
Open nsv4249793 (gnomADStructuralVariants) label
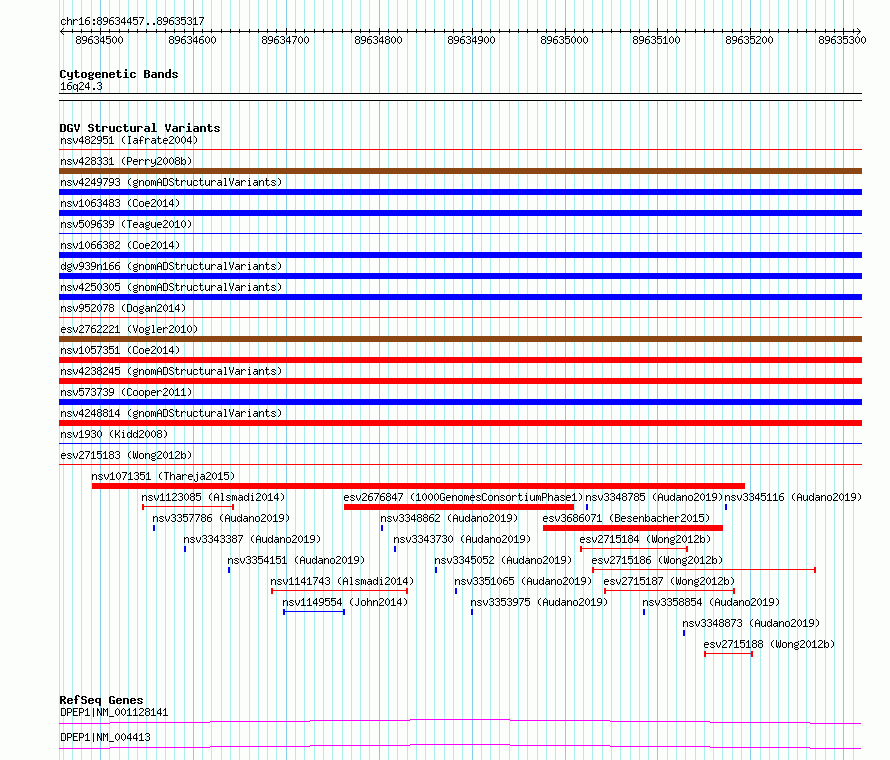(x=171, y=182)
